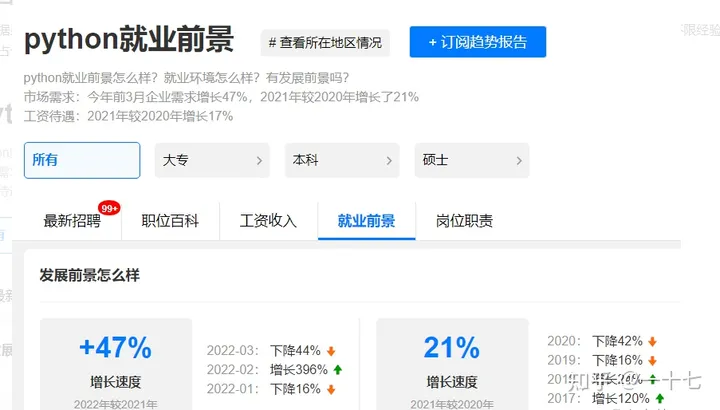
Task: Click the 2021年较2020年 caption
Action: 452,404
